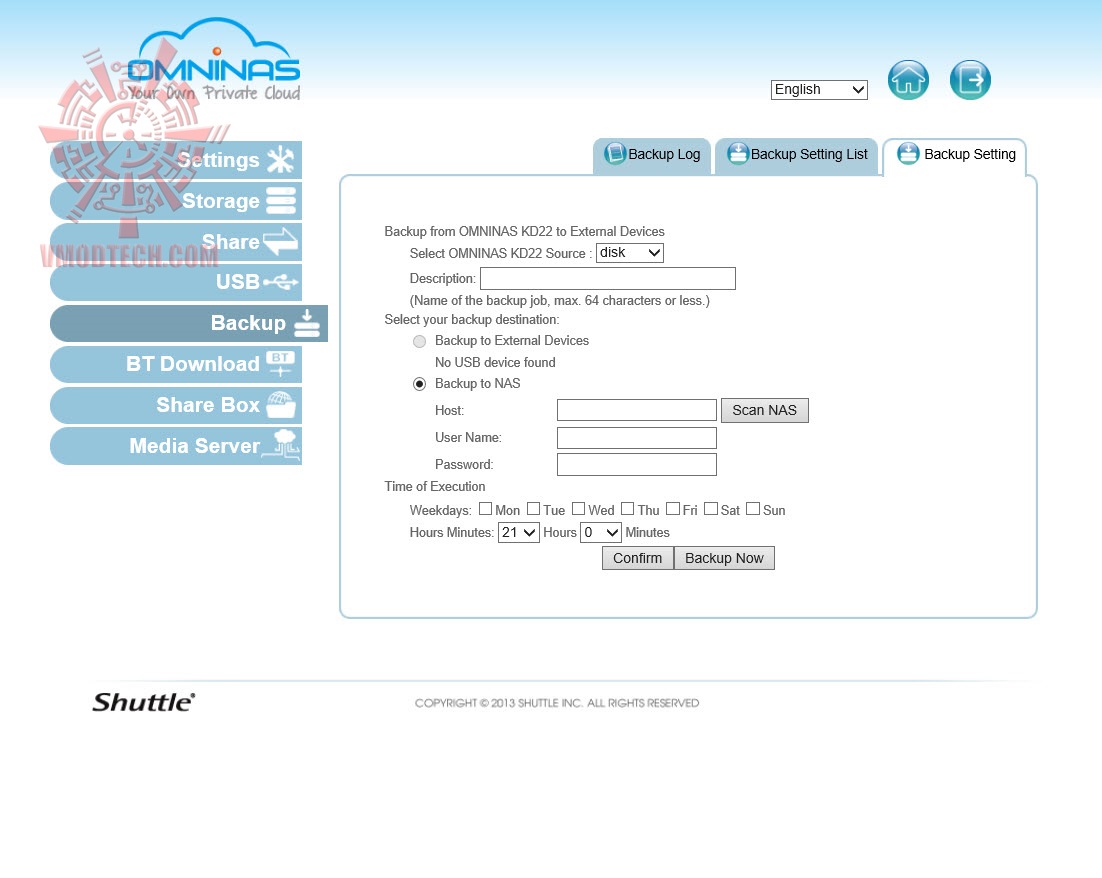Check the Sat weekday checkbox

click(711, 508)
